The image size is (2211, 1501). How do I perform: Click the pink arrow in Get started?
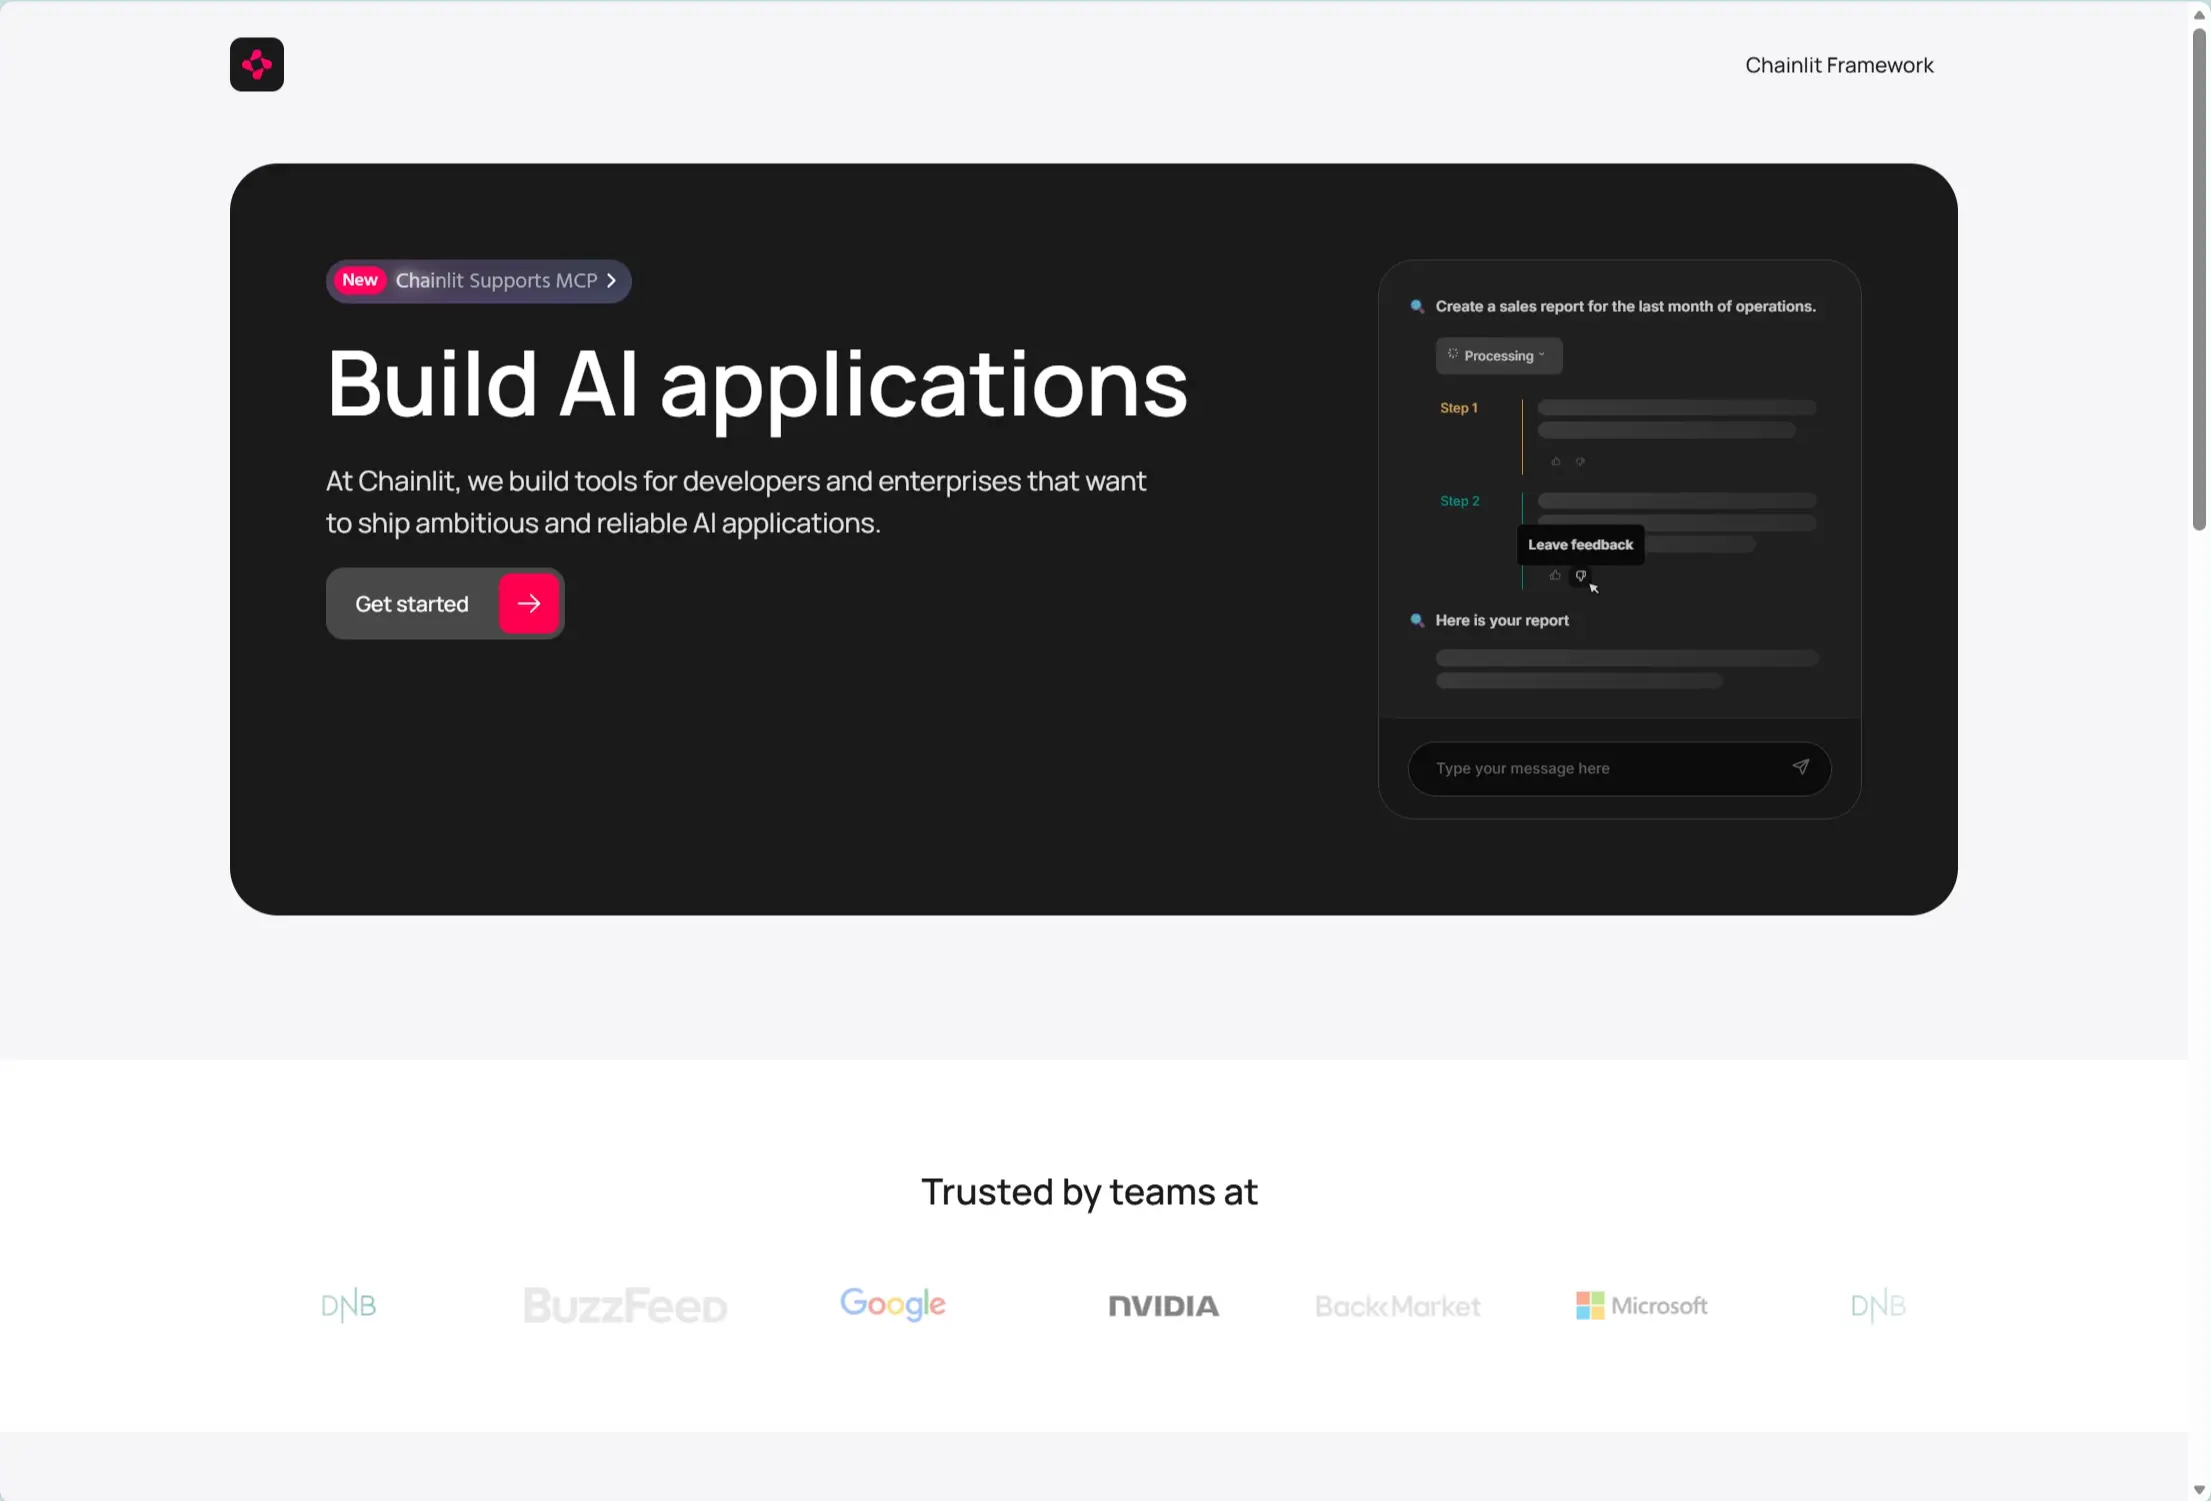[x=529, y=603]
